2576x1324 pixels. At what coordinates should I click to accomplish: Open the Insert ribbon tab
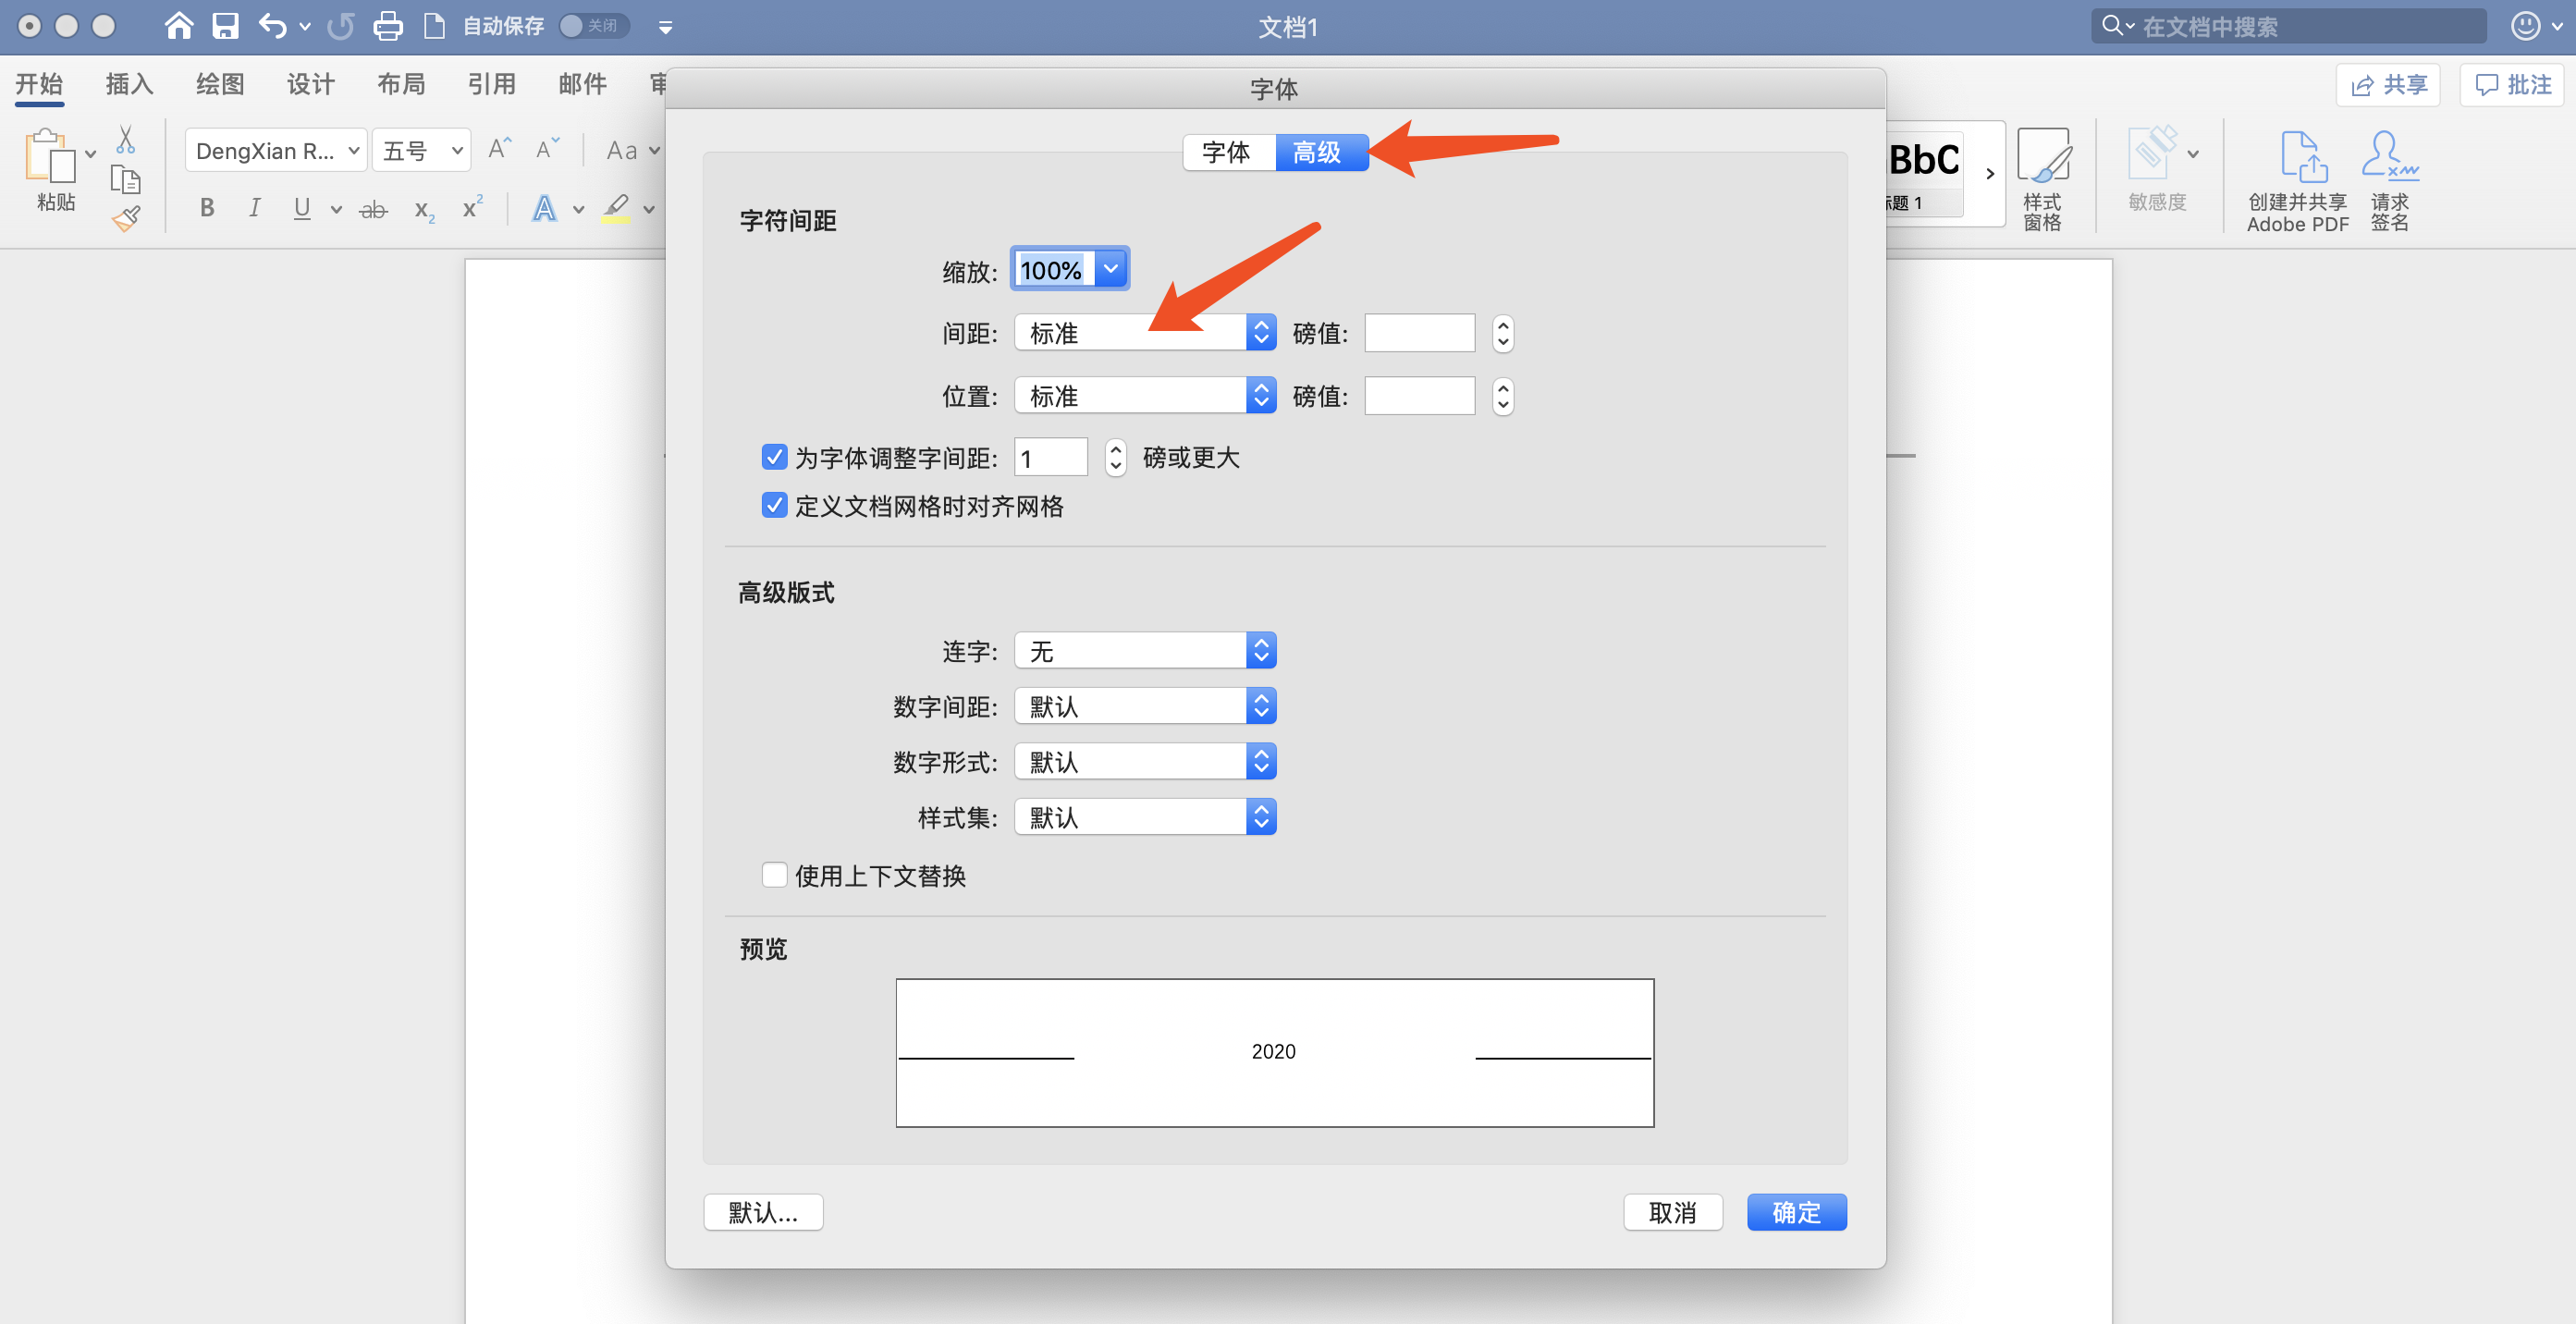pyautogui.click(x=129, y=84)
